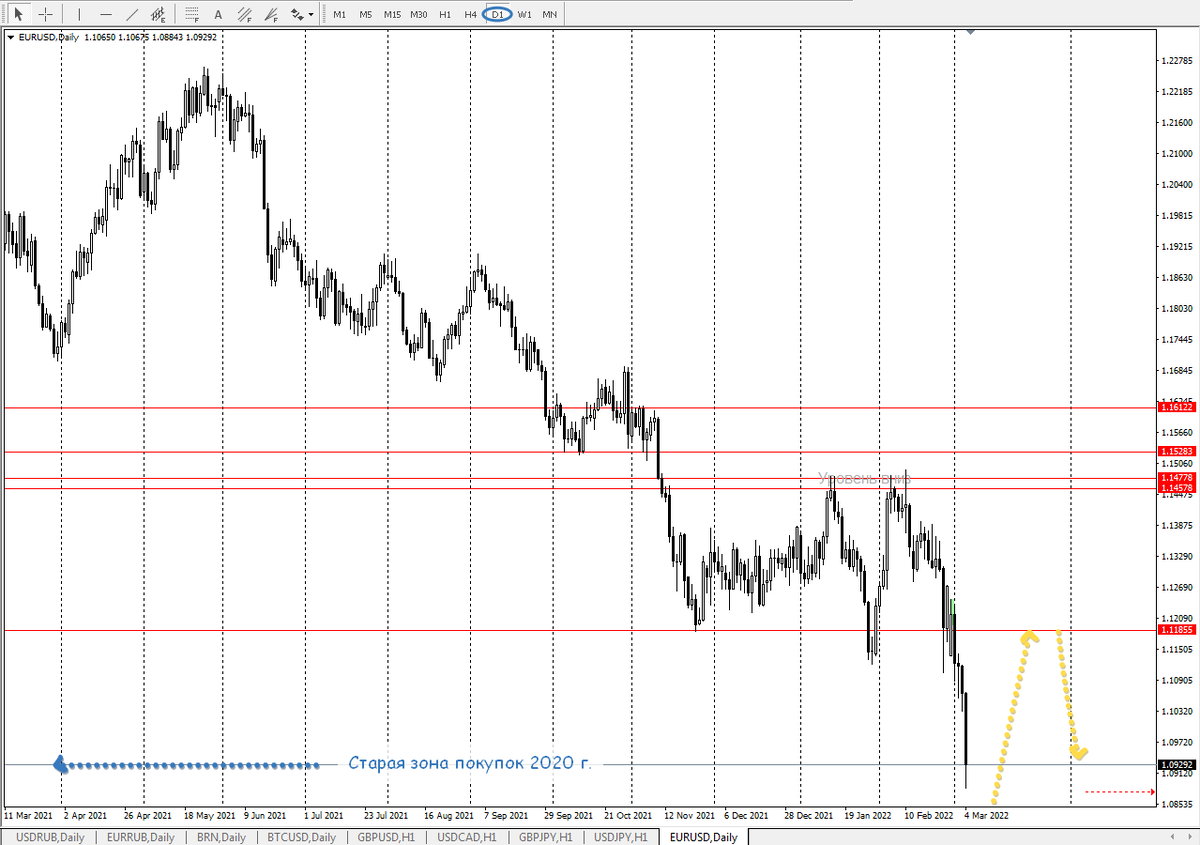Open the BTCUSD,Daily chart tab
Image resolution: width=1200 pixels, height=845 pixels.
pos(303,837)
